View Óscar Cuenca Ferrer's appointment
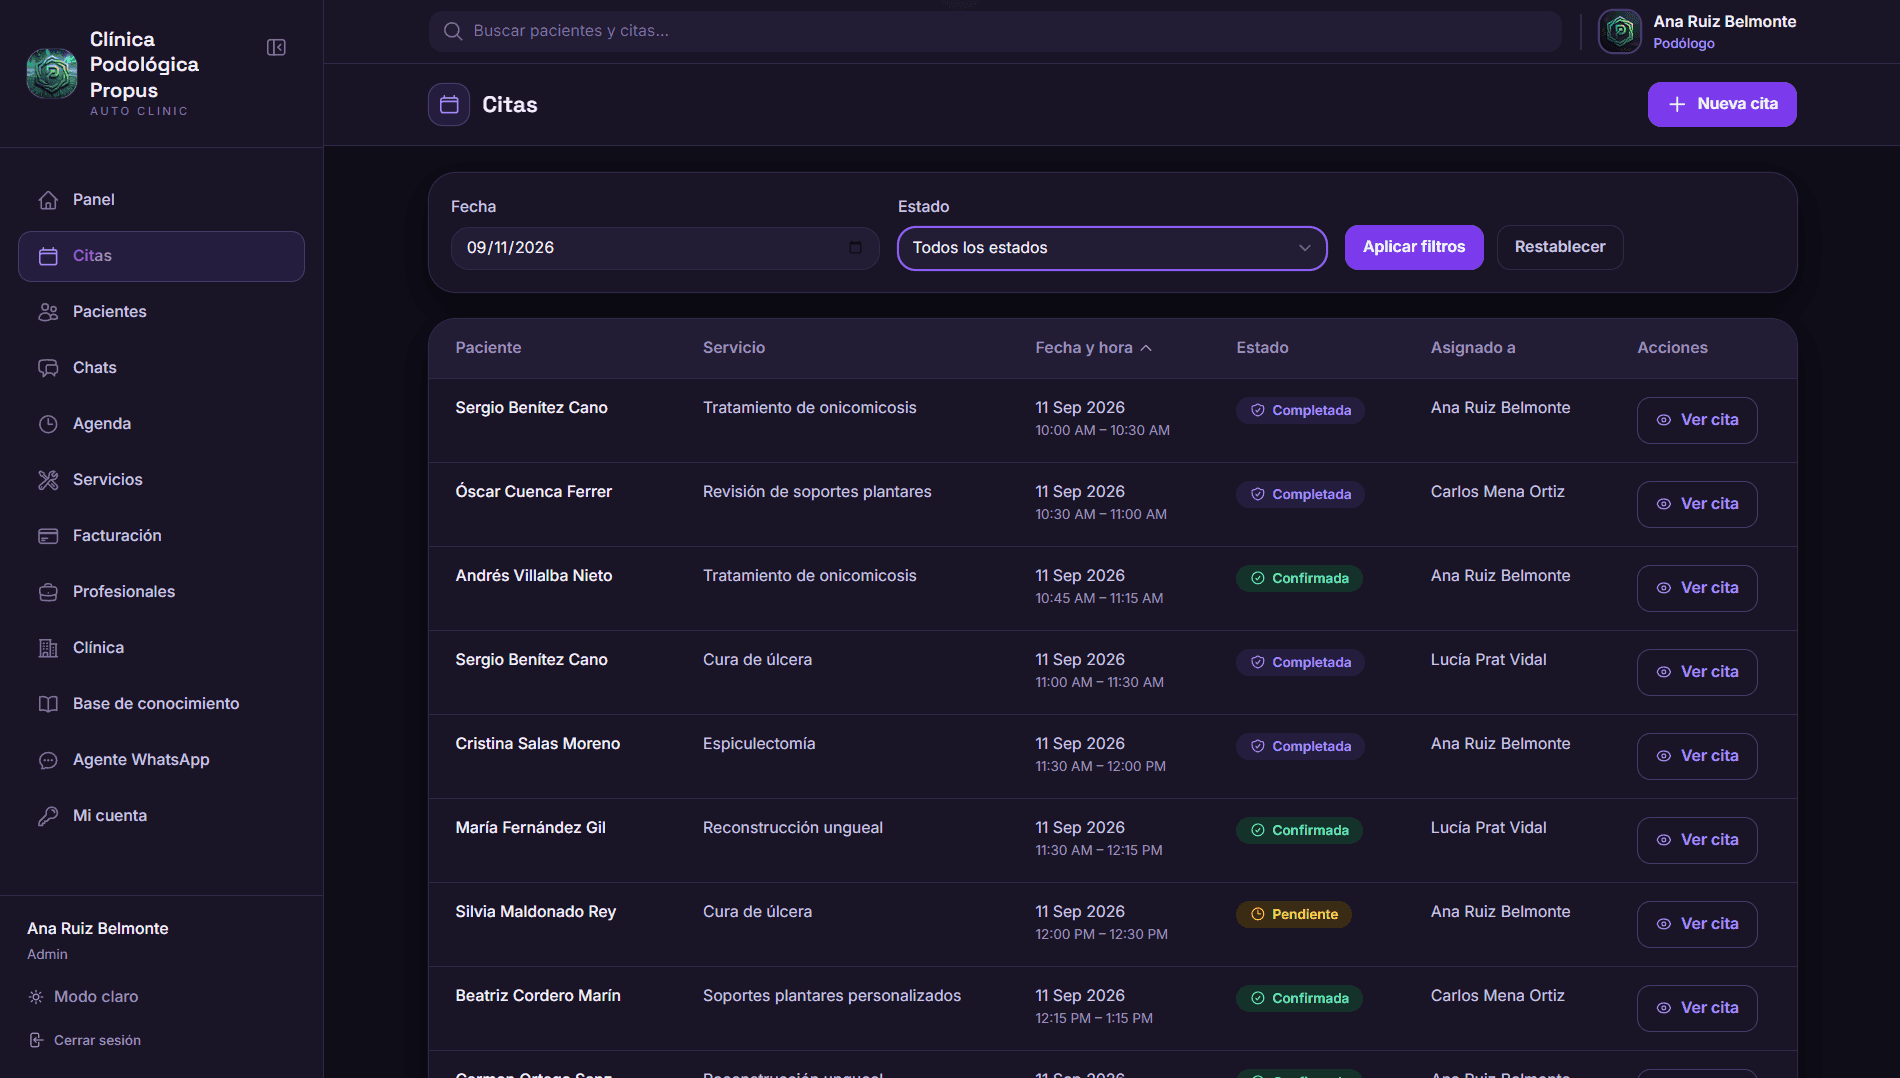The height and width of the screenshot is (1078, 1900). 1697,504
